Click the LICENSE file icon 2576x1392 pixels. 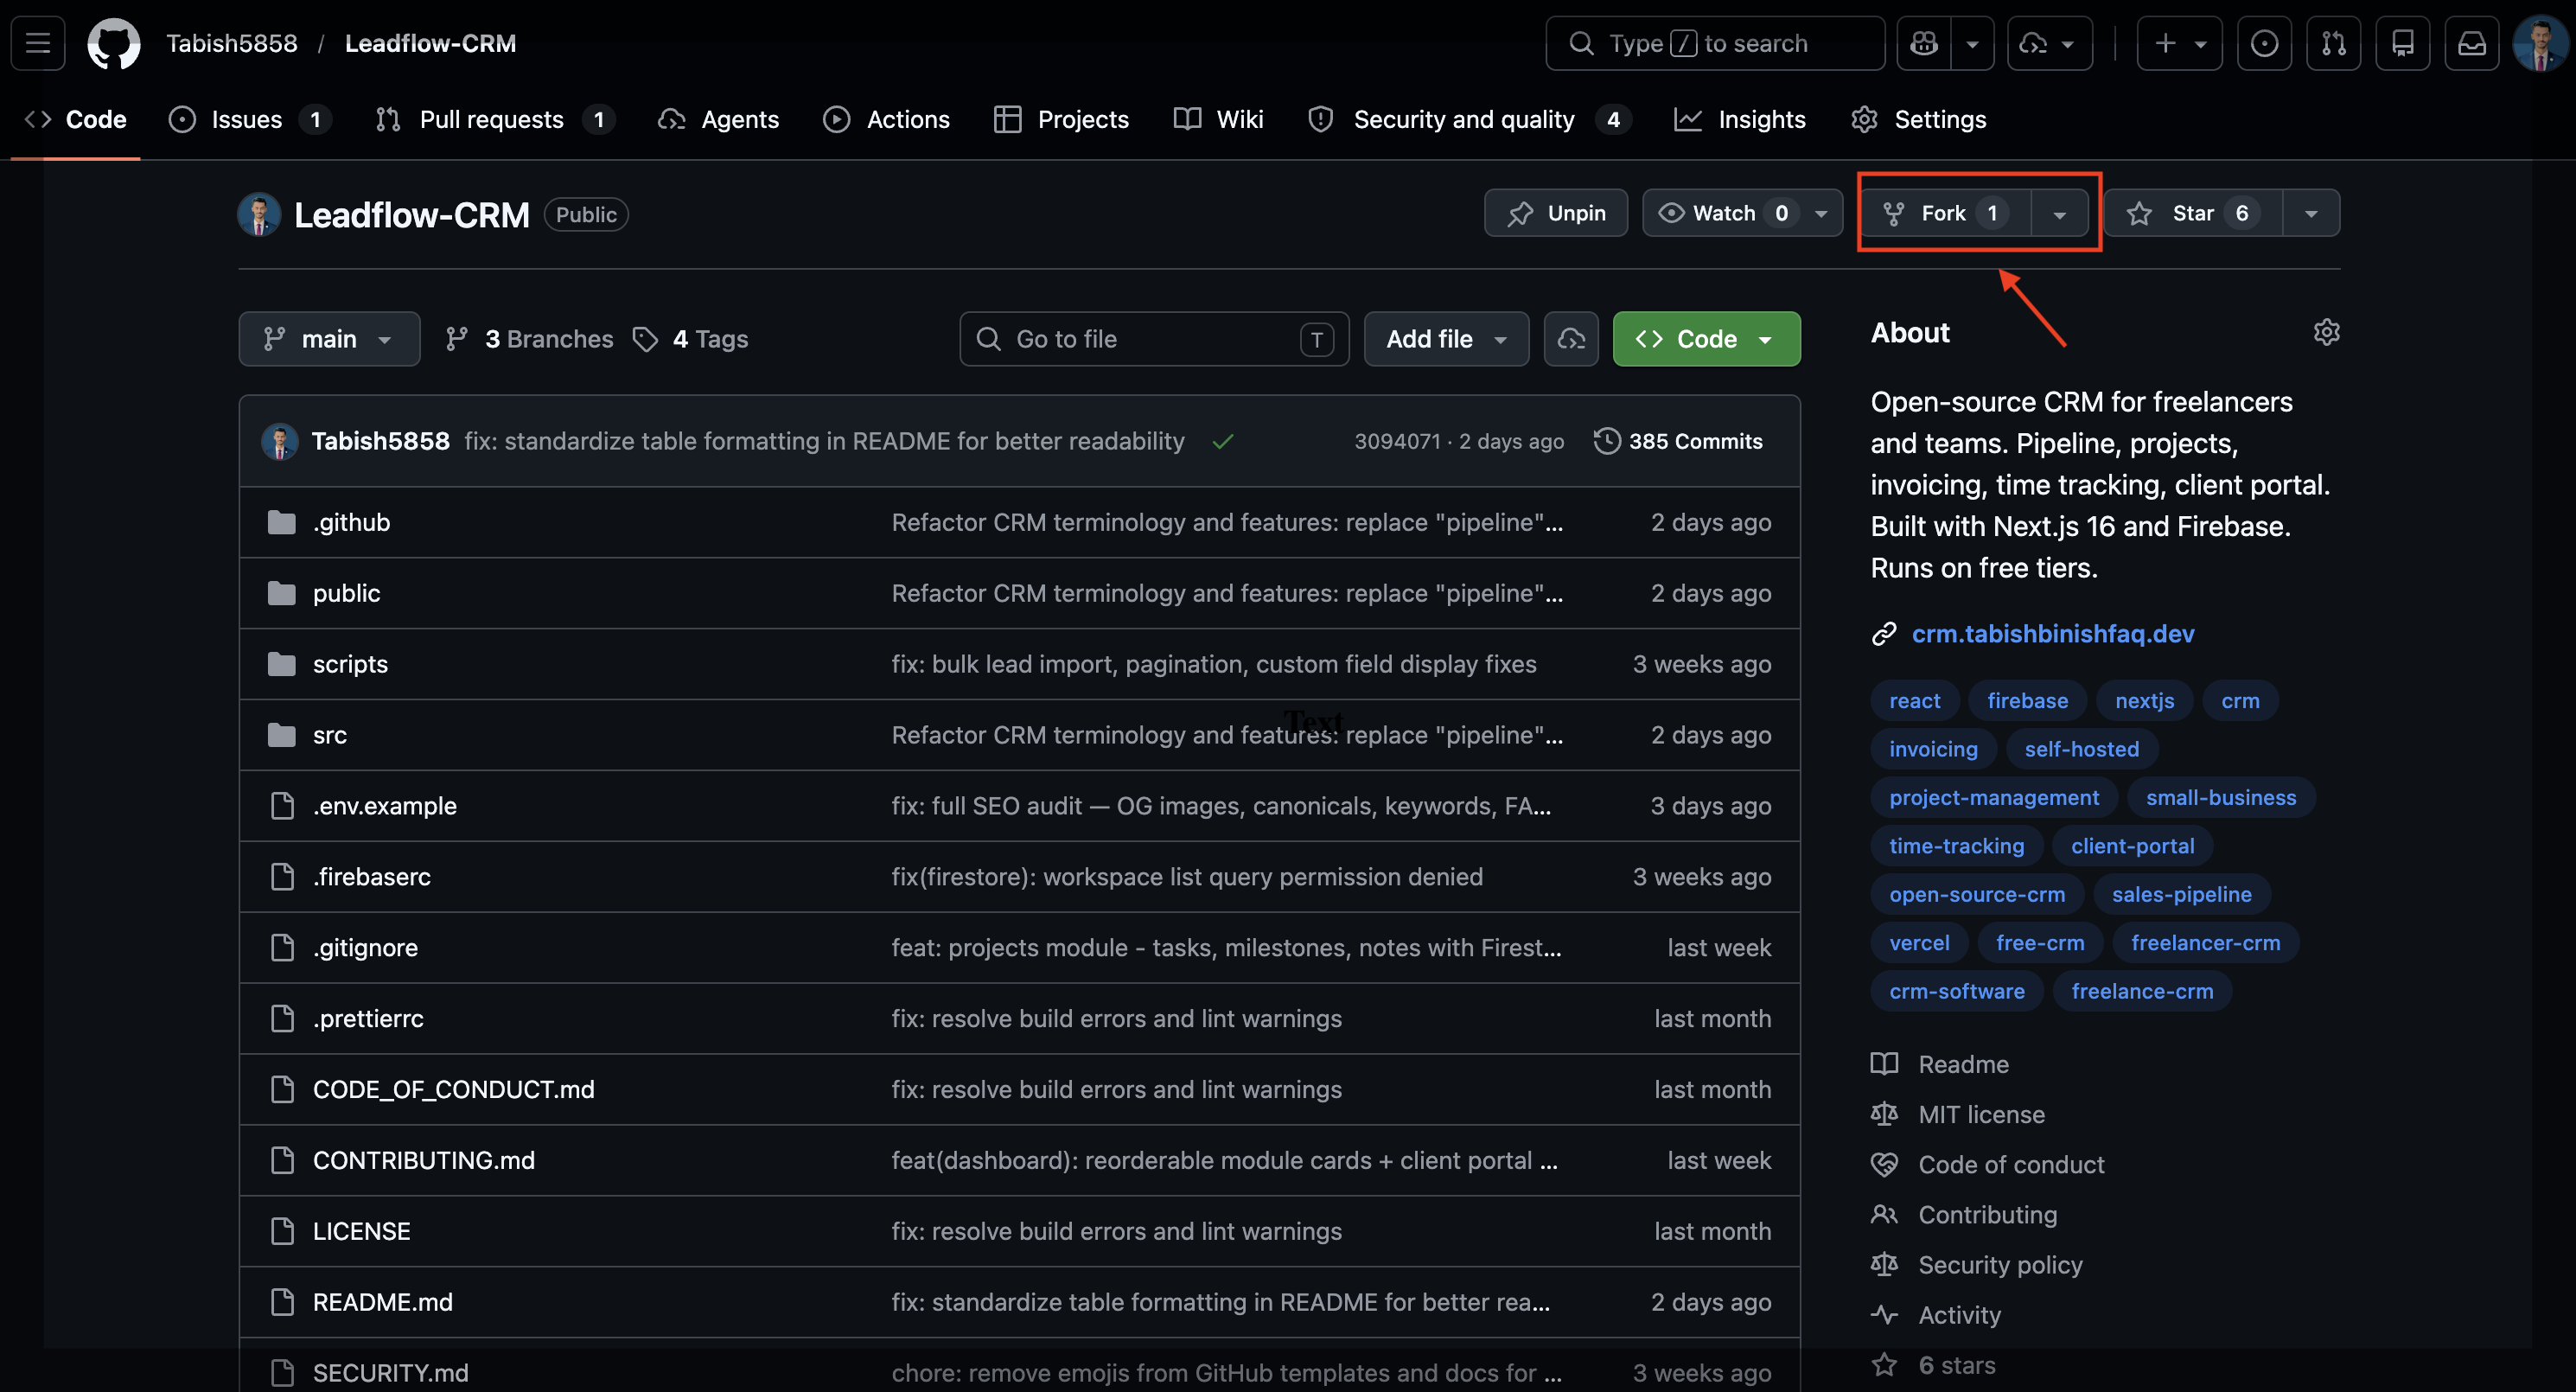coord(282,1231)
